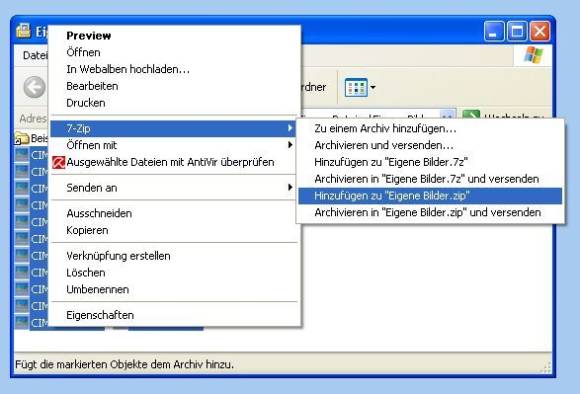Click the Back arrow button in toolbar
580x394 pixels.
click(34, 87)
